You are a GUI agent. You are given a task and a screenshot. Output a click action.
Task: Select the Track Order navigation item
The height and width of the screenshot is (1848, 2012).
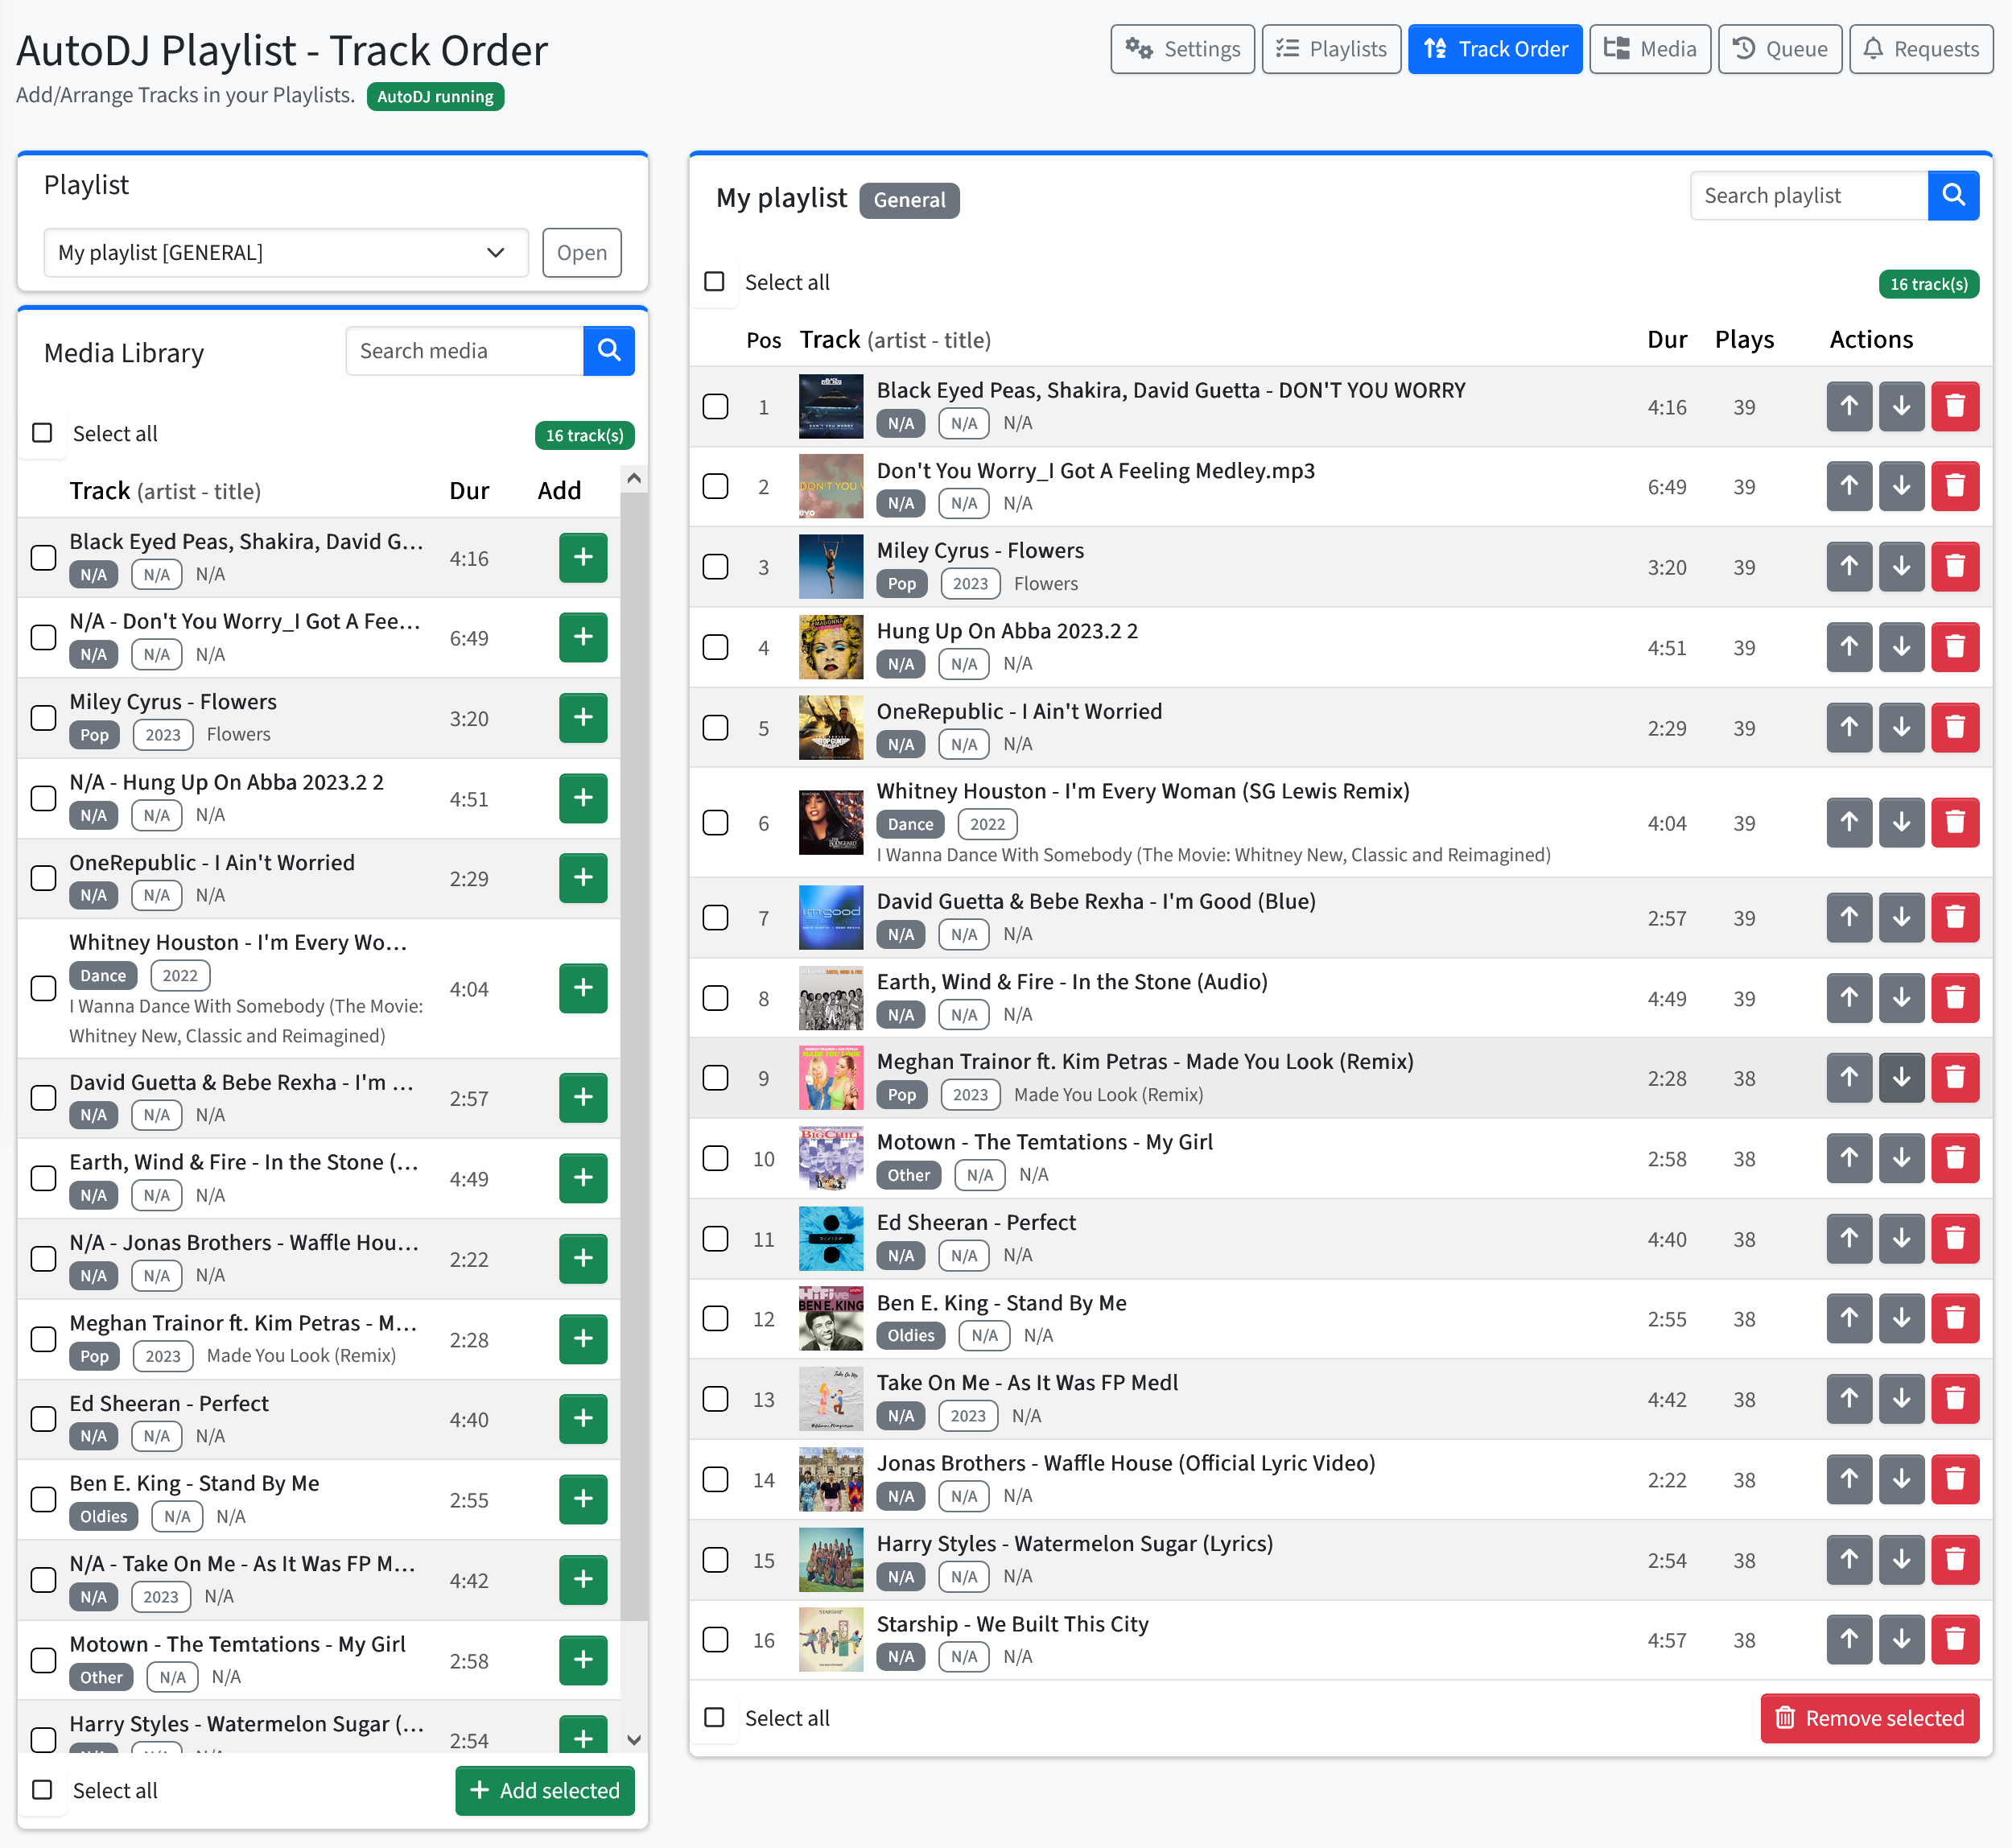[1494, 48]
